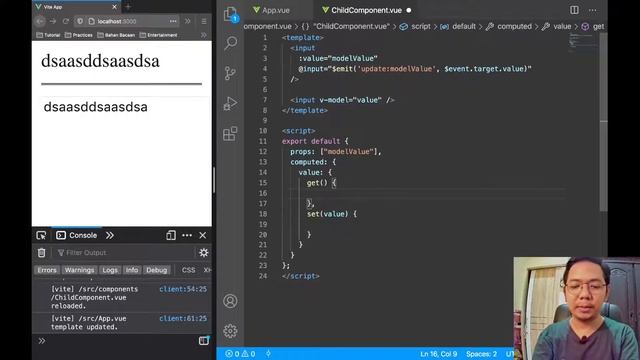Open the Bahan Bacaan bookmarks folder
The image size is (640, 360).
(x=116, y=35)
